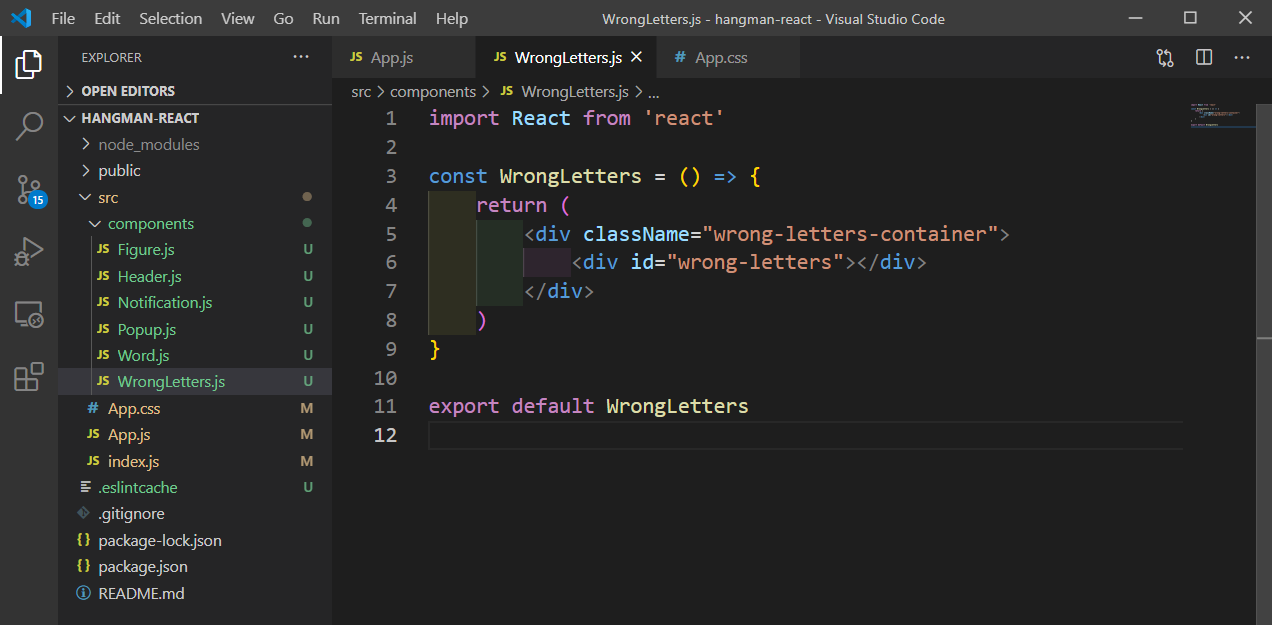Click the components breadcrumb segment
Screen dimensions: 1272x625
coord(433,91)
